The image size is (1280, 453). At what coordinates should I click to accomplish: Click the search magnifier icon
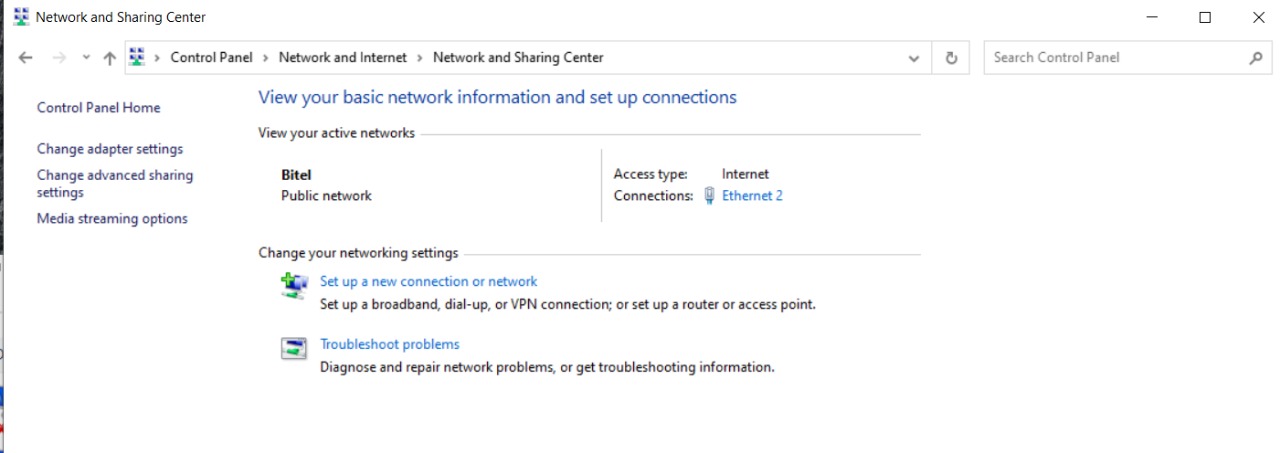1256,58
